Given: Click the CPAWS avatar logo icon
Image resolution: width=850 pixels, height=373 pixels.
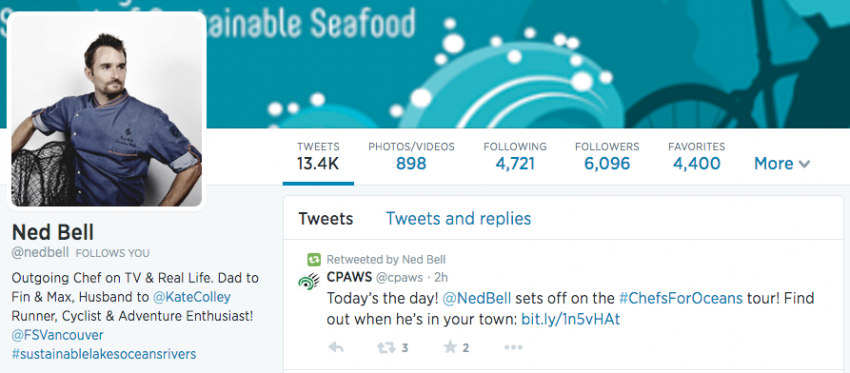Looking at the screenshot, I should (x=309, y=281).
